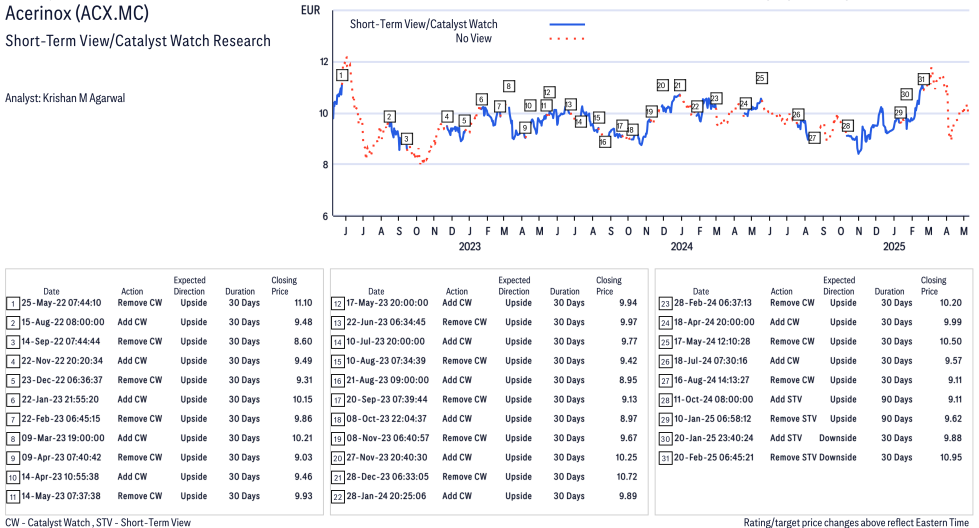
Task: Click marker 2 on the price chart
Action: (x=390, y=117)
